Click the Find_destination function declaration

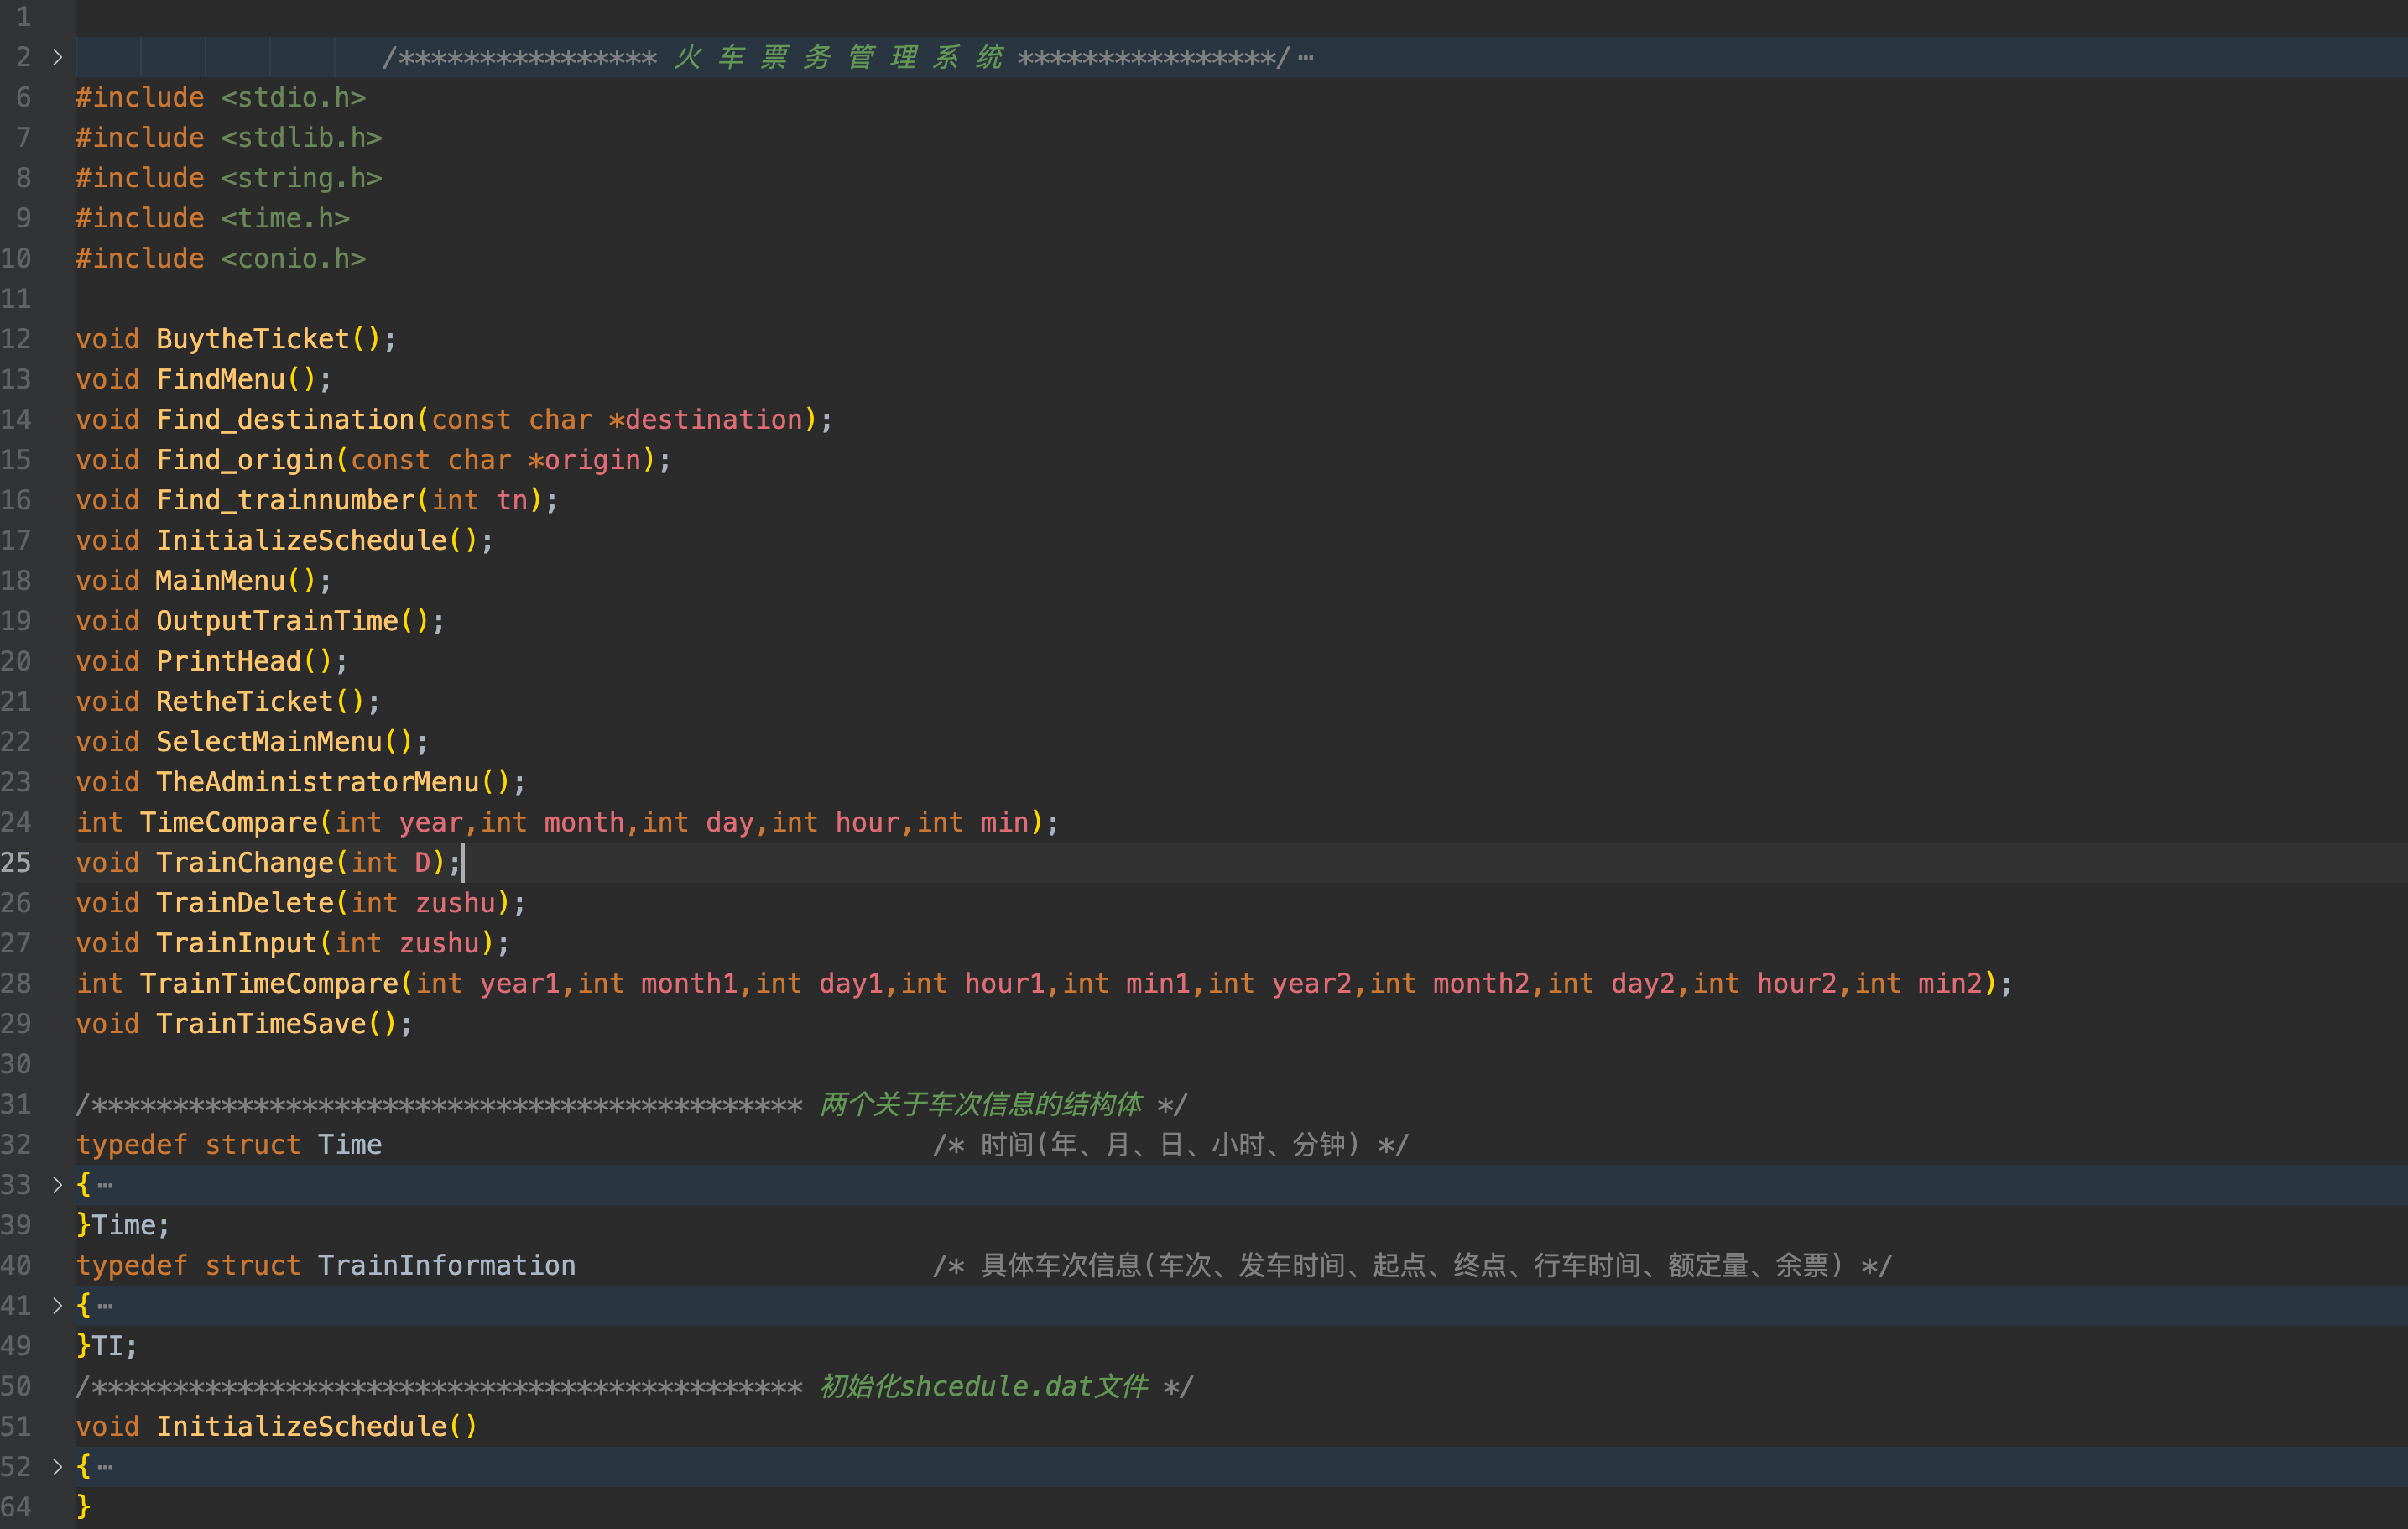285,420
